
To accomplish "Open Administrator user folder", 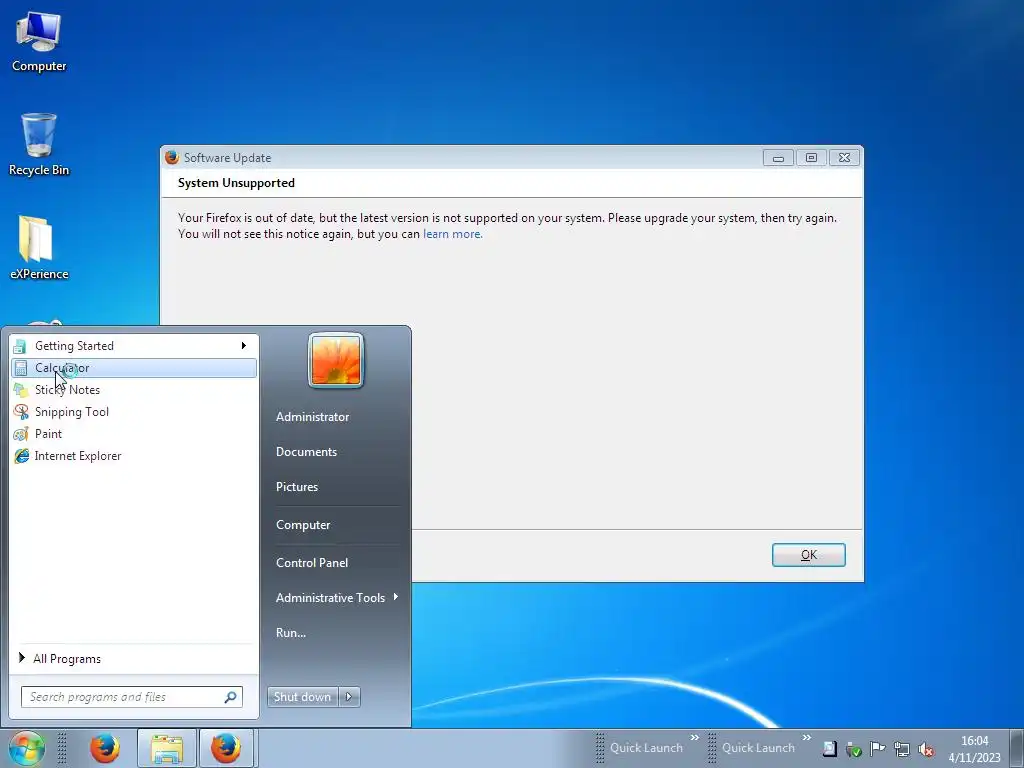I will pos(312,417).
